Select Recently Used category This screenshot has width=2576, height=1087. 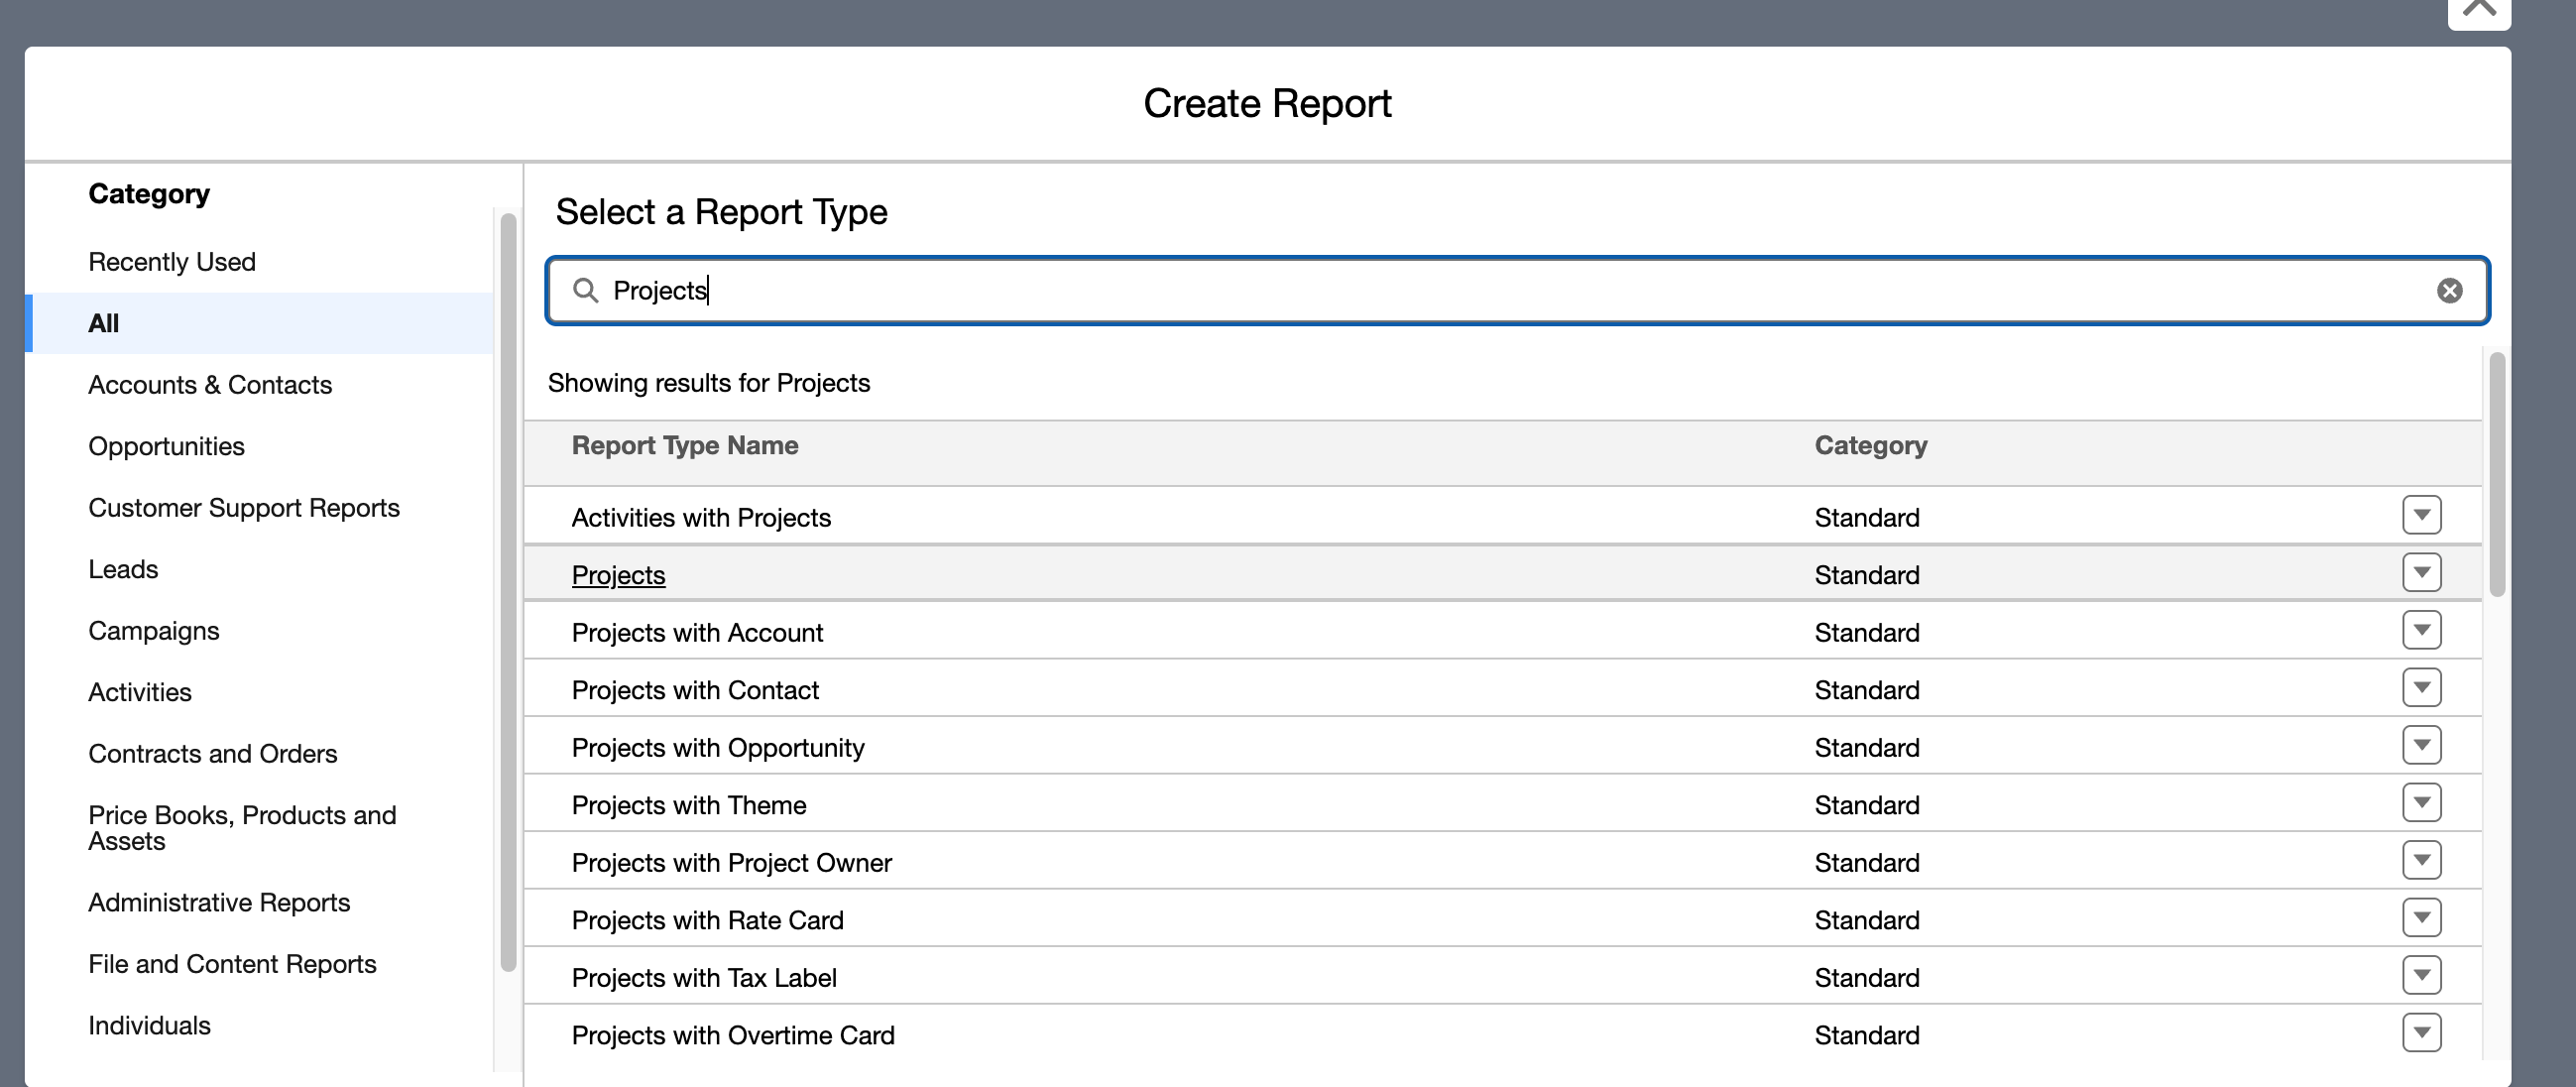point(172,262)
